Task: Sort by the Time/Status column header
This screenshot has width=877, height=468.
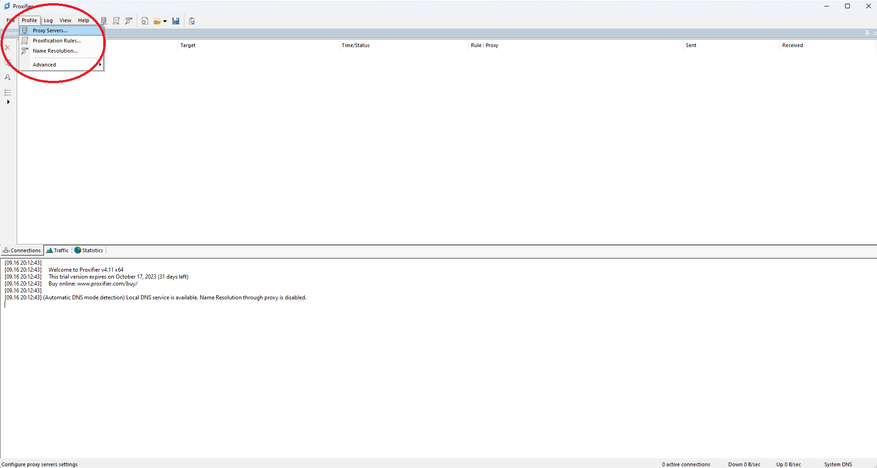Action: click(x=404, y=45)
